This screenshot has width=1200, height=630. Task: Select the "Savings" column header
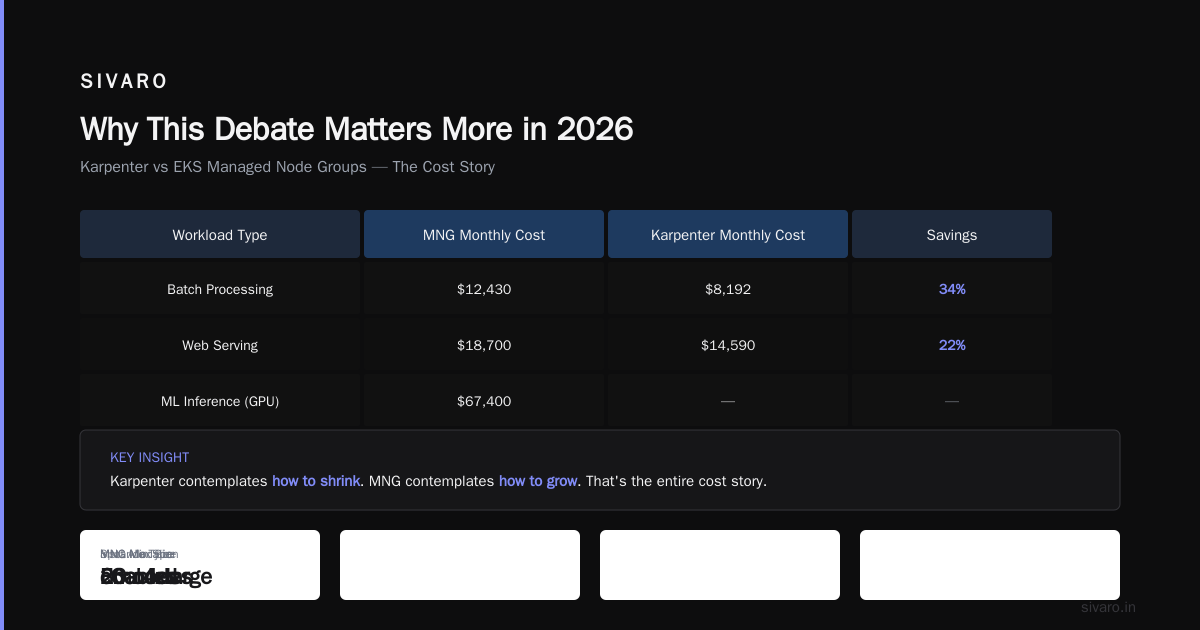point(952,235)
